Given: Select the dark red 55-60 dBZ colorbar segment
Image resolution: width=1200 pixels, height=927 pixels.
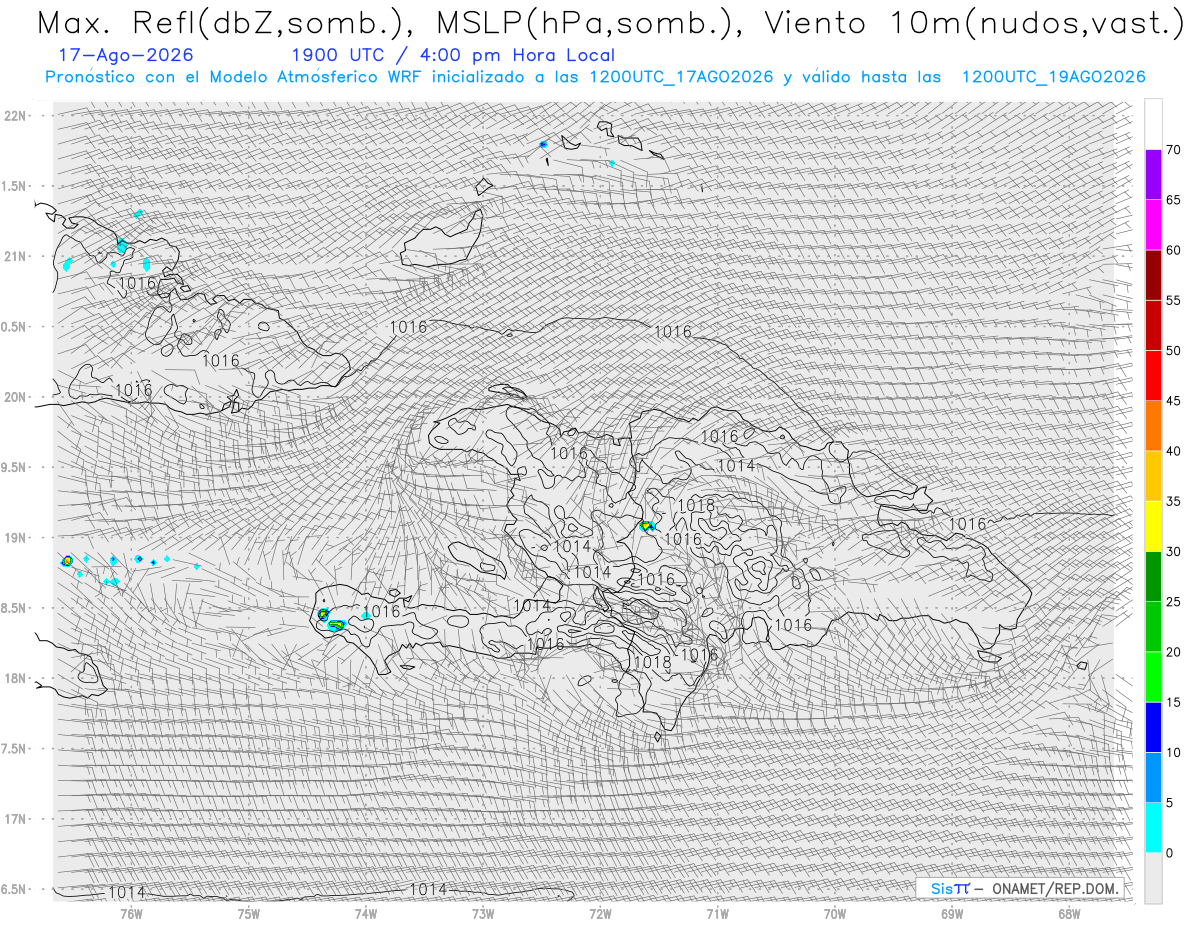Looking at the screenshot, I should tap(1153, 275).
